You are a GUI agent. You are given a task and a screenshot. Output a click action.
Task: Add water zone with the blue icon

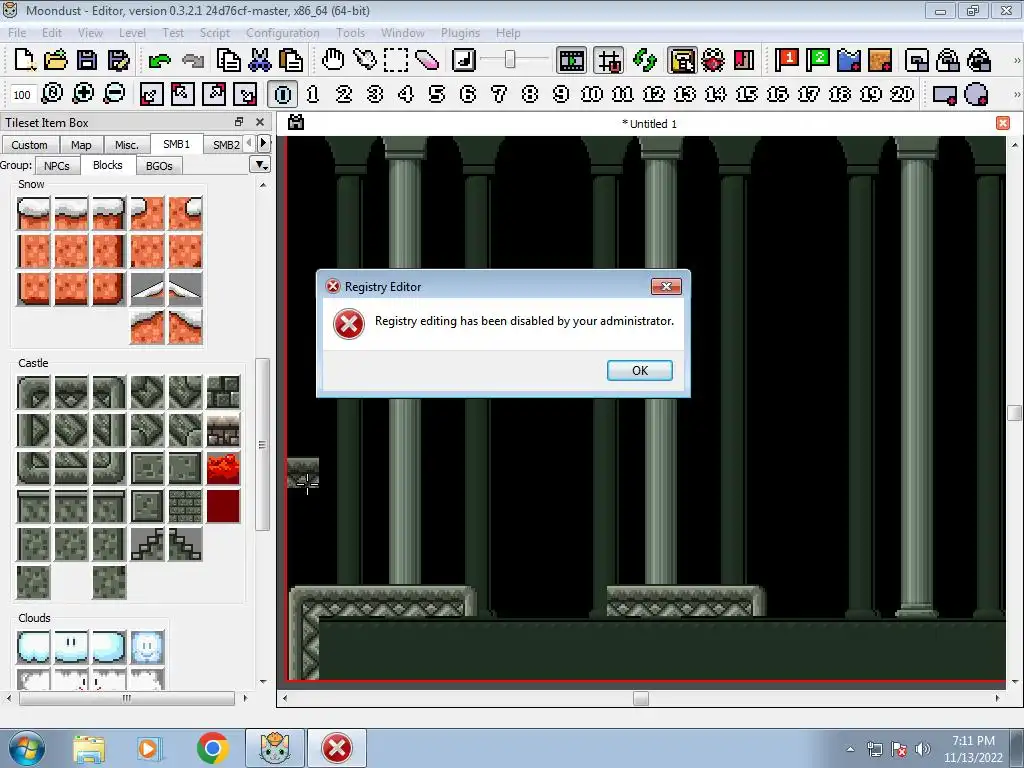(849, 60)
